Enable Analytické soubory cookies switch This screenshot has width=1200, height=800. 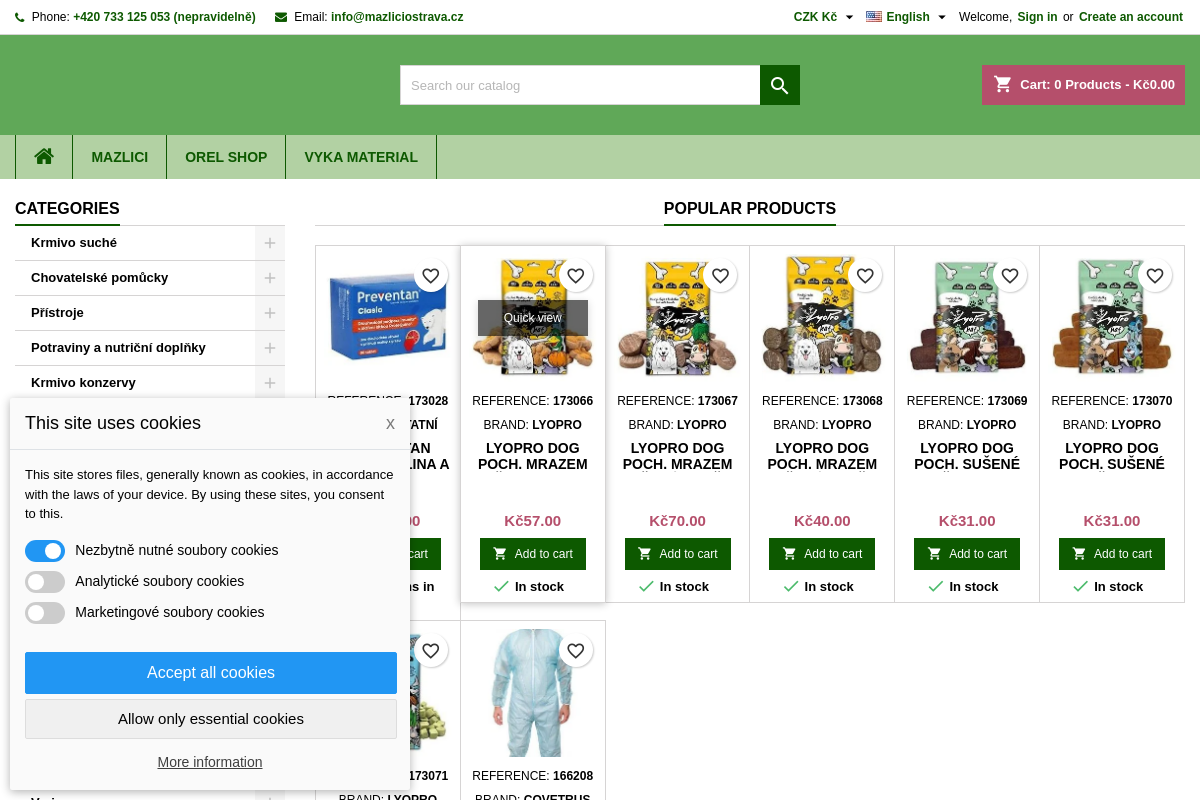pyautogui.click(x=45, y=582)
